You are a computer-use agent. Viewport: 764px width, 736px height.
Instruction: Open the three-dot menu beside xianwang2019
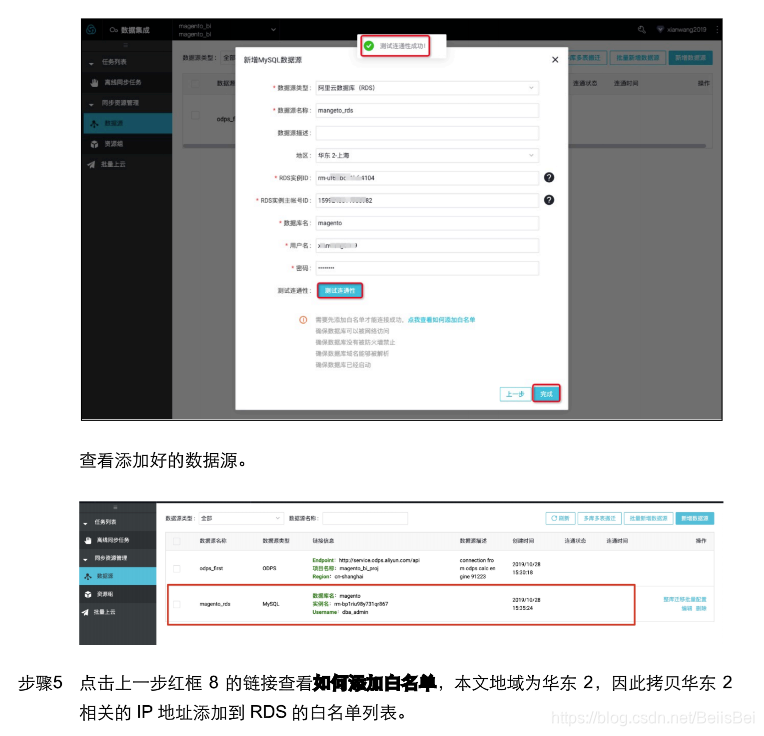tap(717, 30)
